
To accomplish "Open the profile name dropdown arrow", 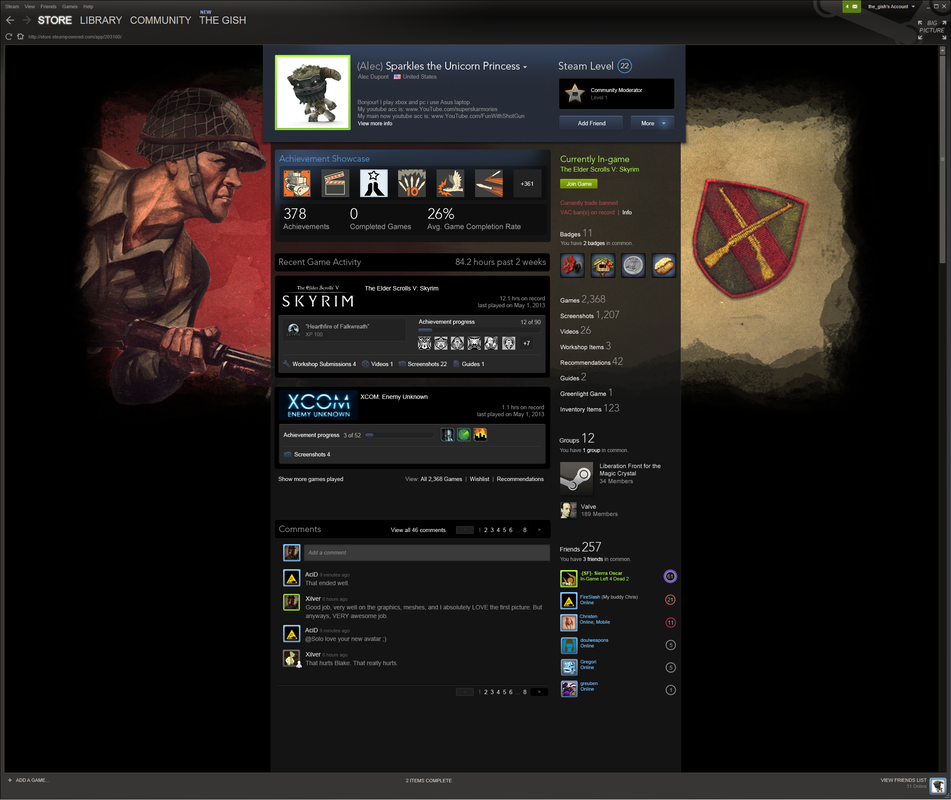I will pos(525,67).
